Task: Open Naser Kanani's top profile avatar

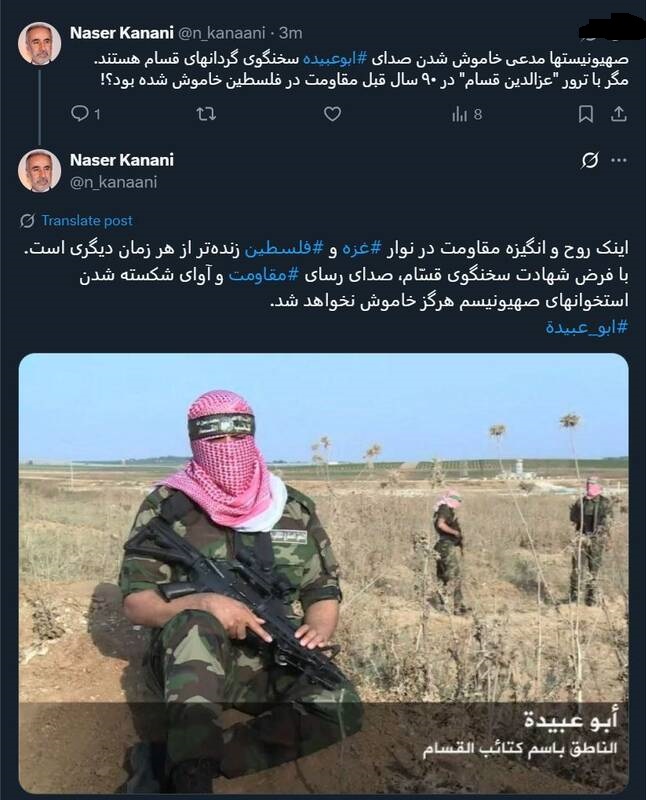Action: (x=40, y=43)
